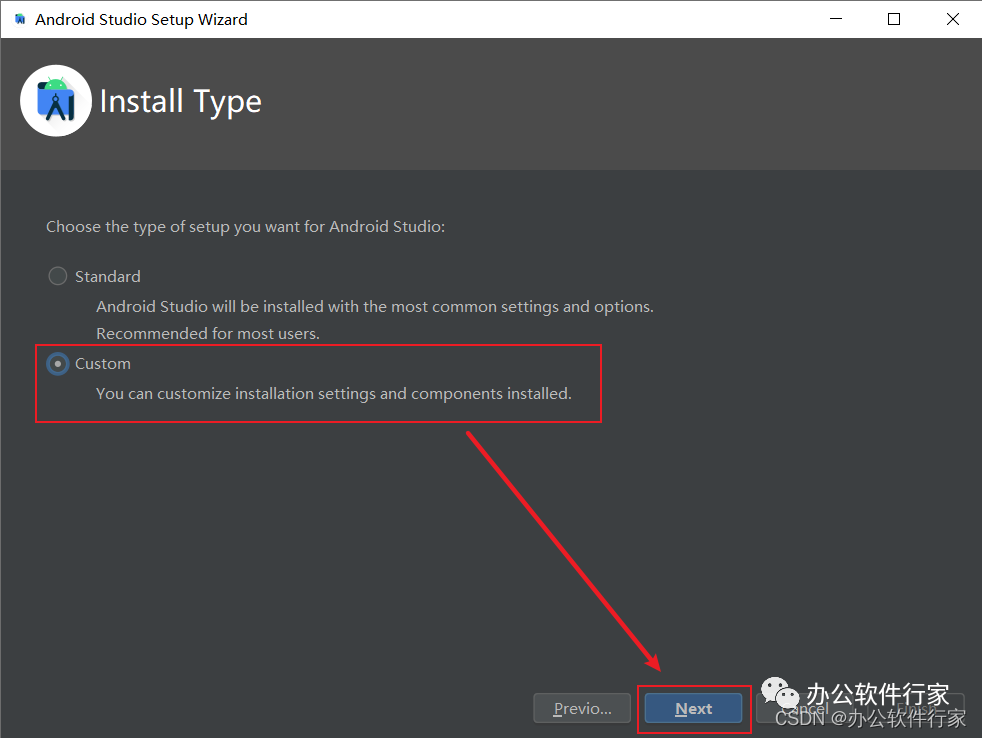The width and height of the screenshot is (982, 738).
Task: Click the 'Standard' option label
Action: click(x=108, y=276)
